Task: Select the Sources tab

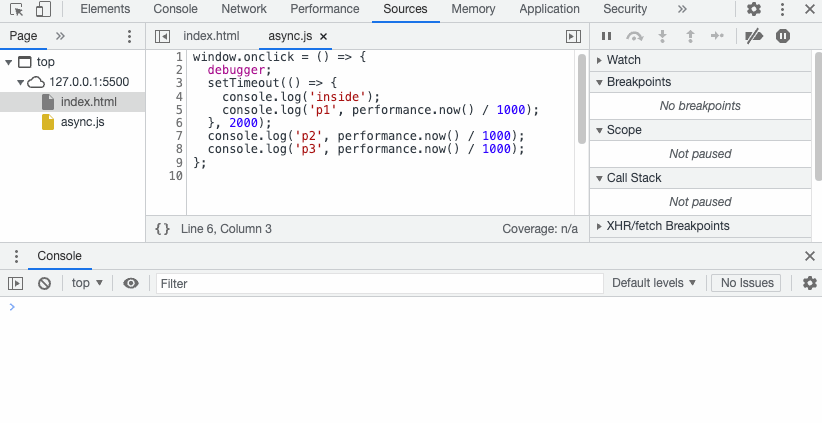Action: coord(405,9)
